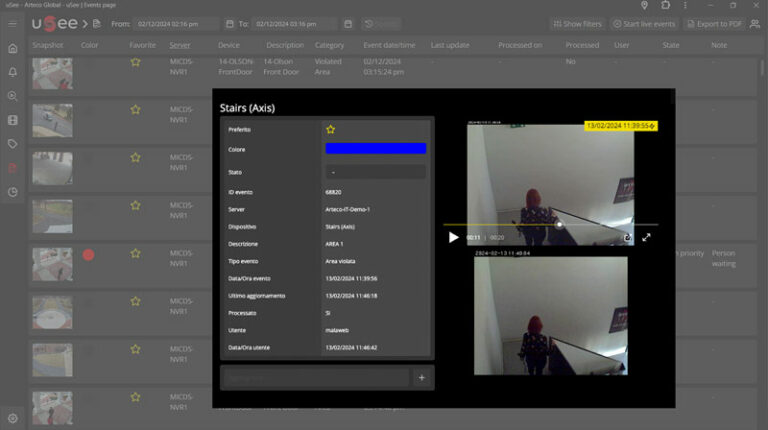The image size is (768, 430).
Task: Start live events
Action: click(x=644, y=23)
